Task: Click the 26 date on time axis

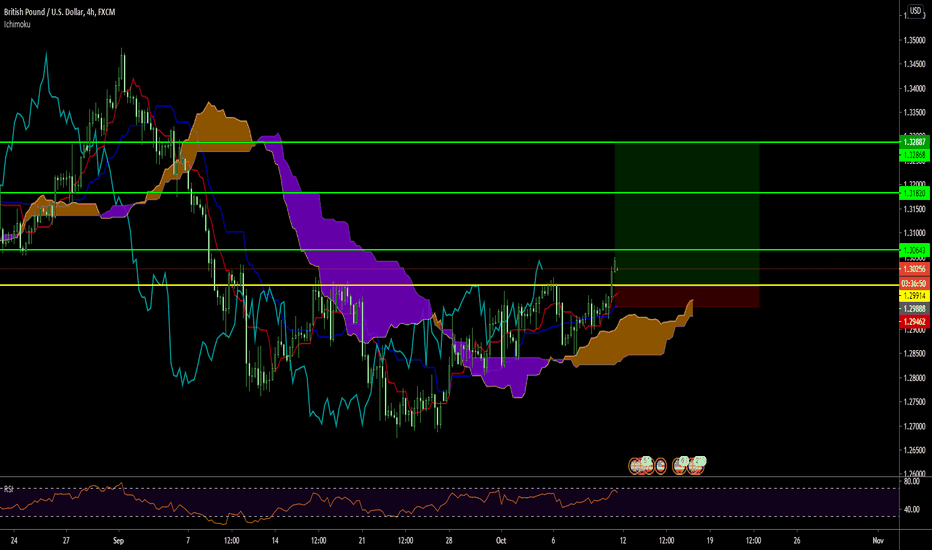Action: click(797, 540)
